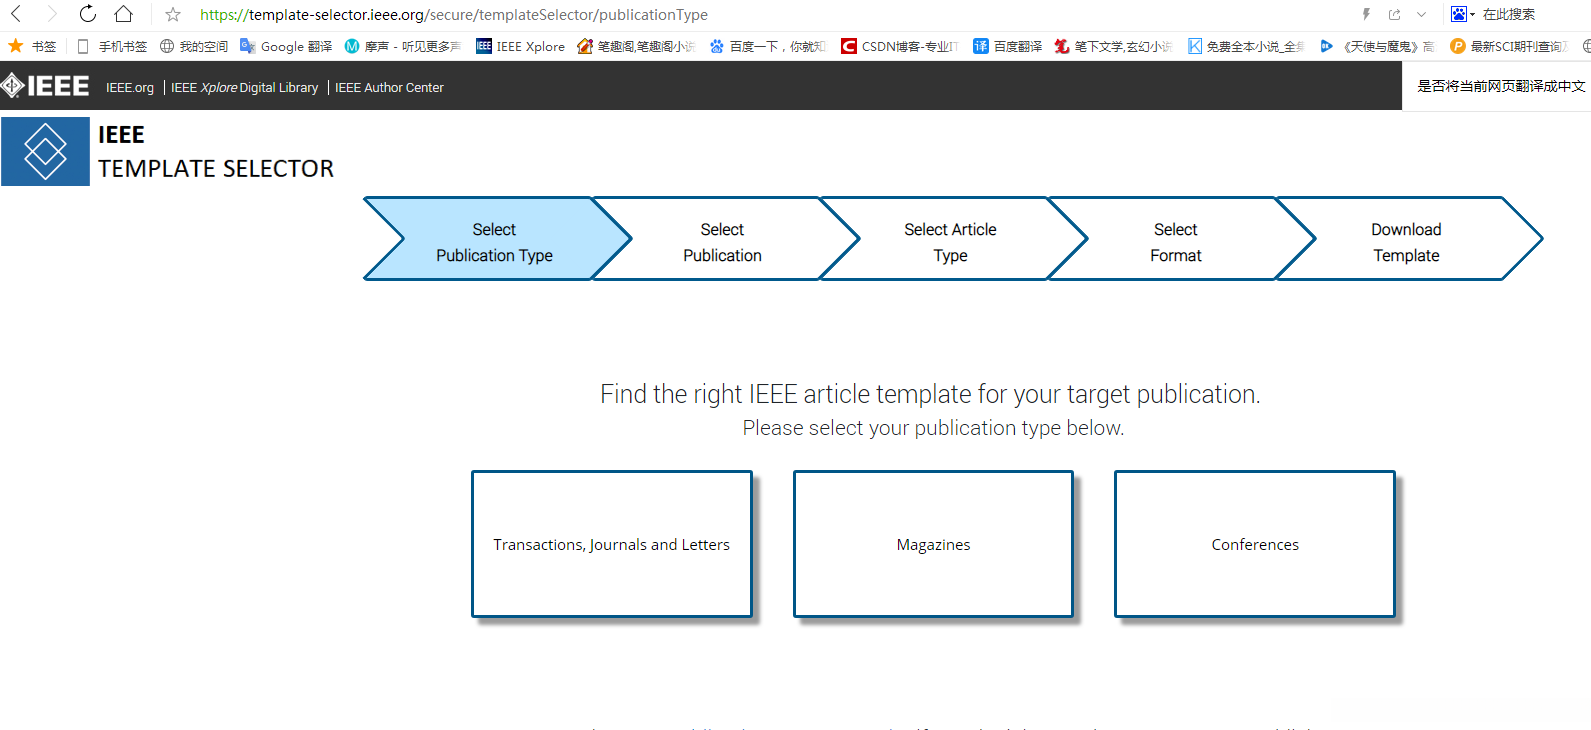Open the IEEE Author Center link
The height and width of the screenshot is (730, 1591).
coord(389,88)
